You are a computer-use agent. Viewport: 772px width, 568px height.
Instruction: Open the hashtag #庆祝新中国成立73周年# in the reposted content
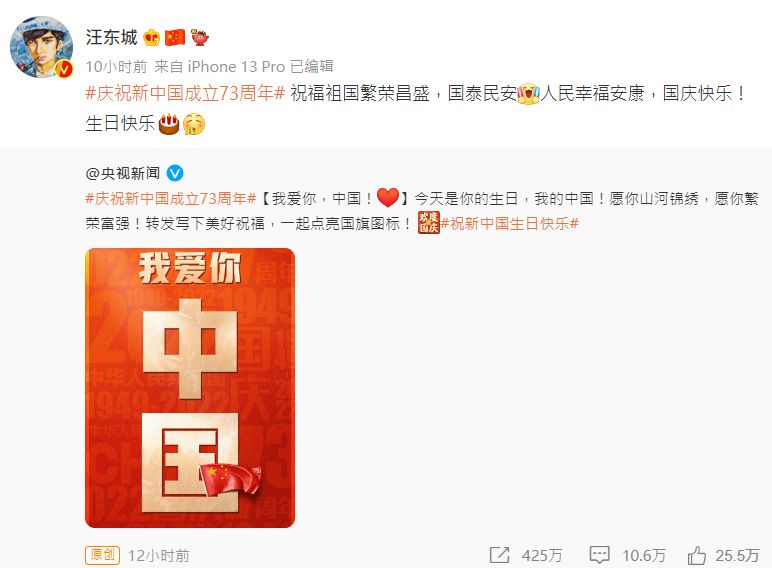point(171,199)
